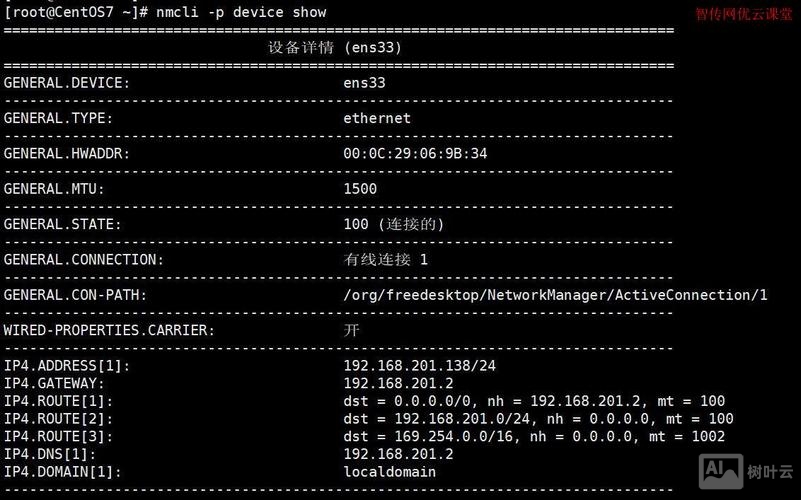Click the ethernet type value

376,118
